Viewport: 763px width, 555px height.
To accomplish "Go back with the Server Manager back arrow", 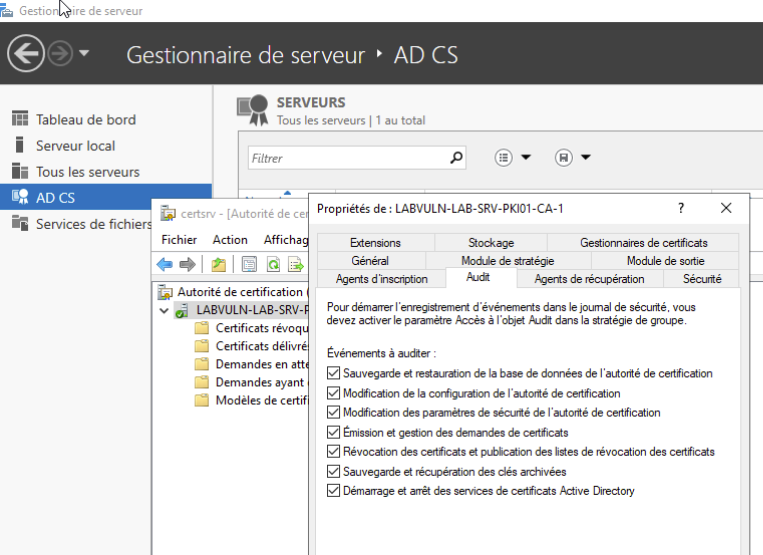I will click(x=26, y=54).
